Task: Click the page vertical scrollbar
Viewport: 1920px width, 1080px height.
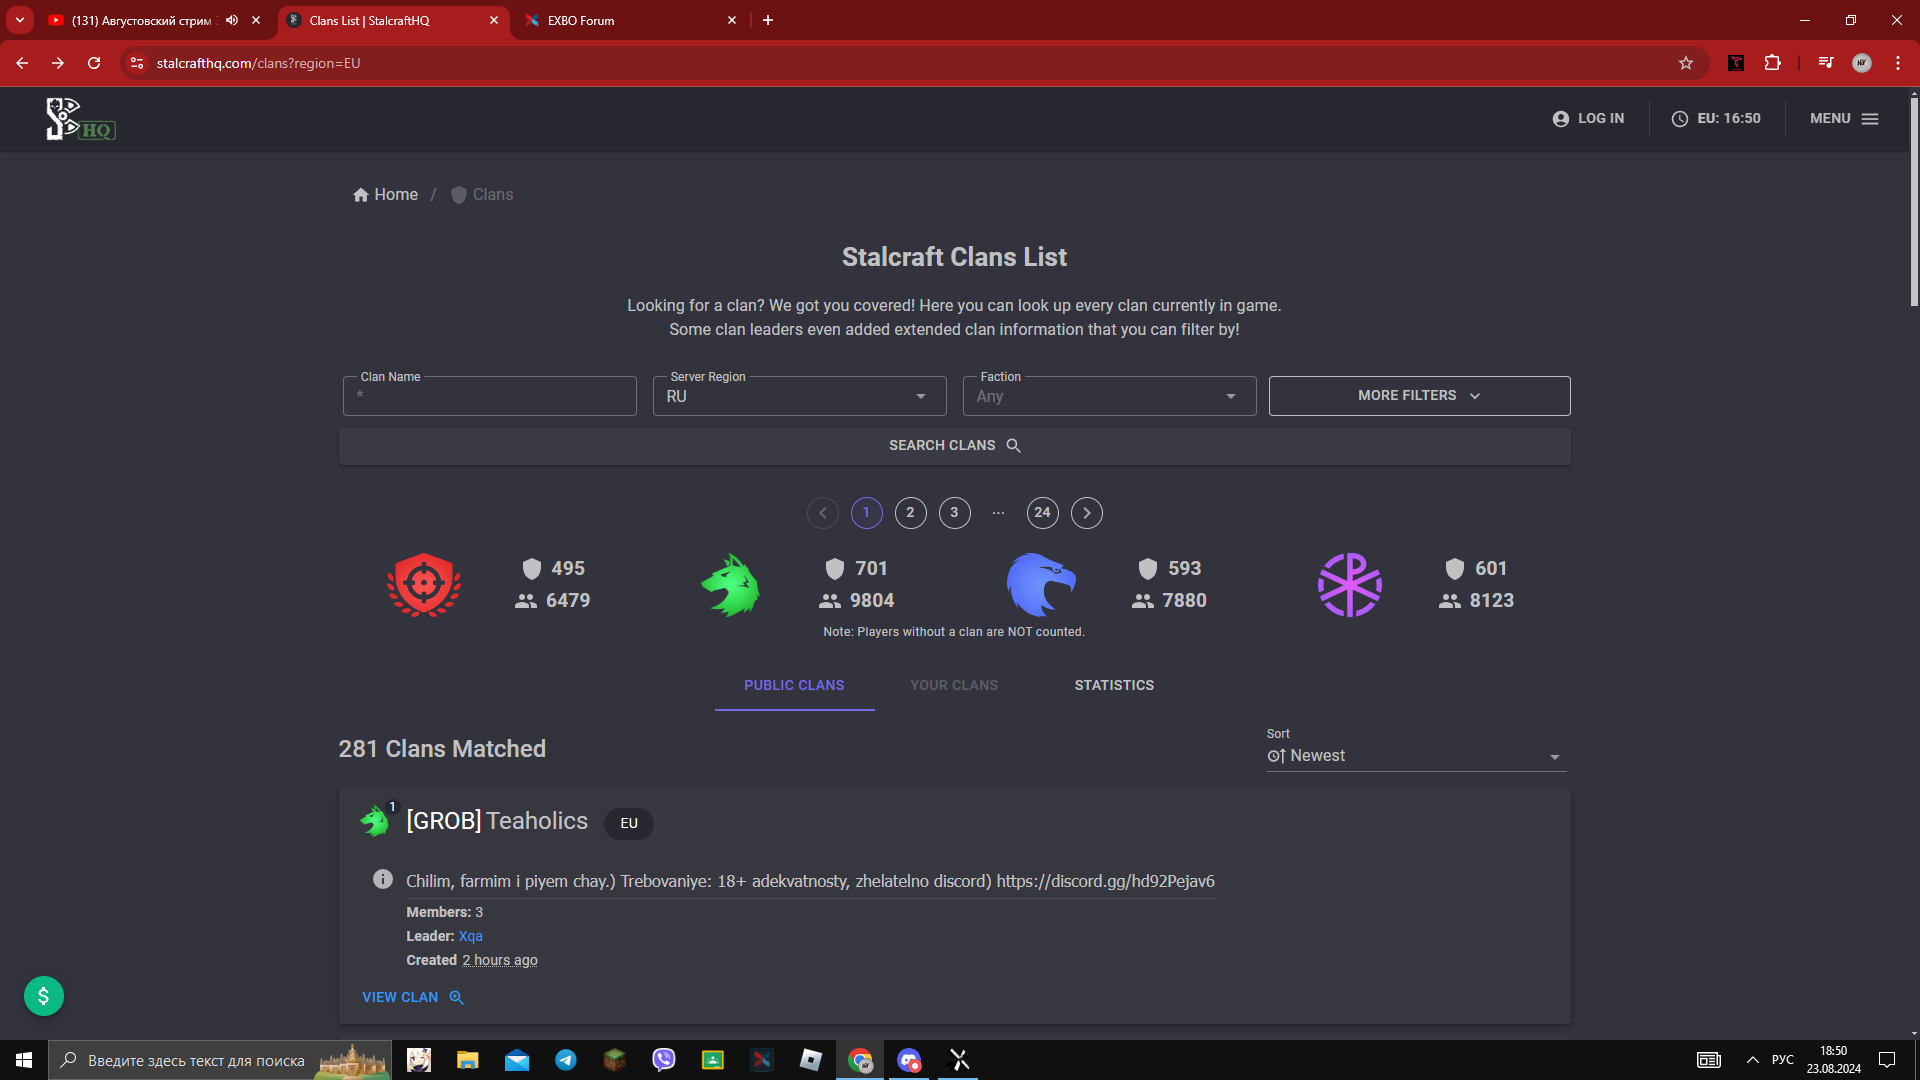Action: click(x=1913, y=200)
